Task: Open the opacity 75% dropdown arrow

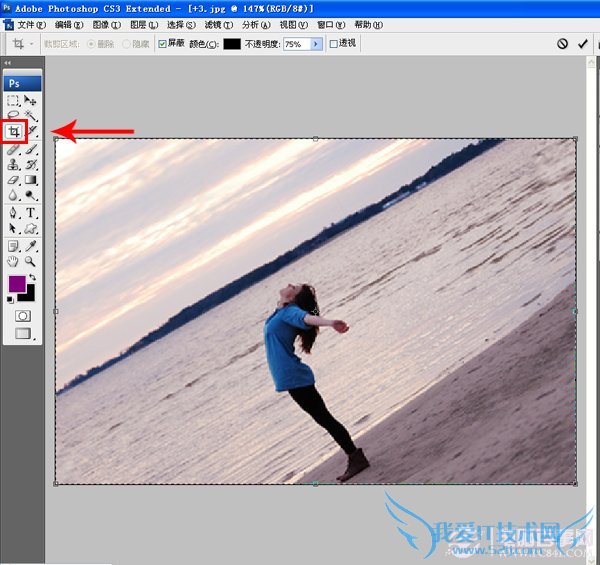Action: tap(317, 44)
